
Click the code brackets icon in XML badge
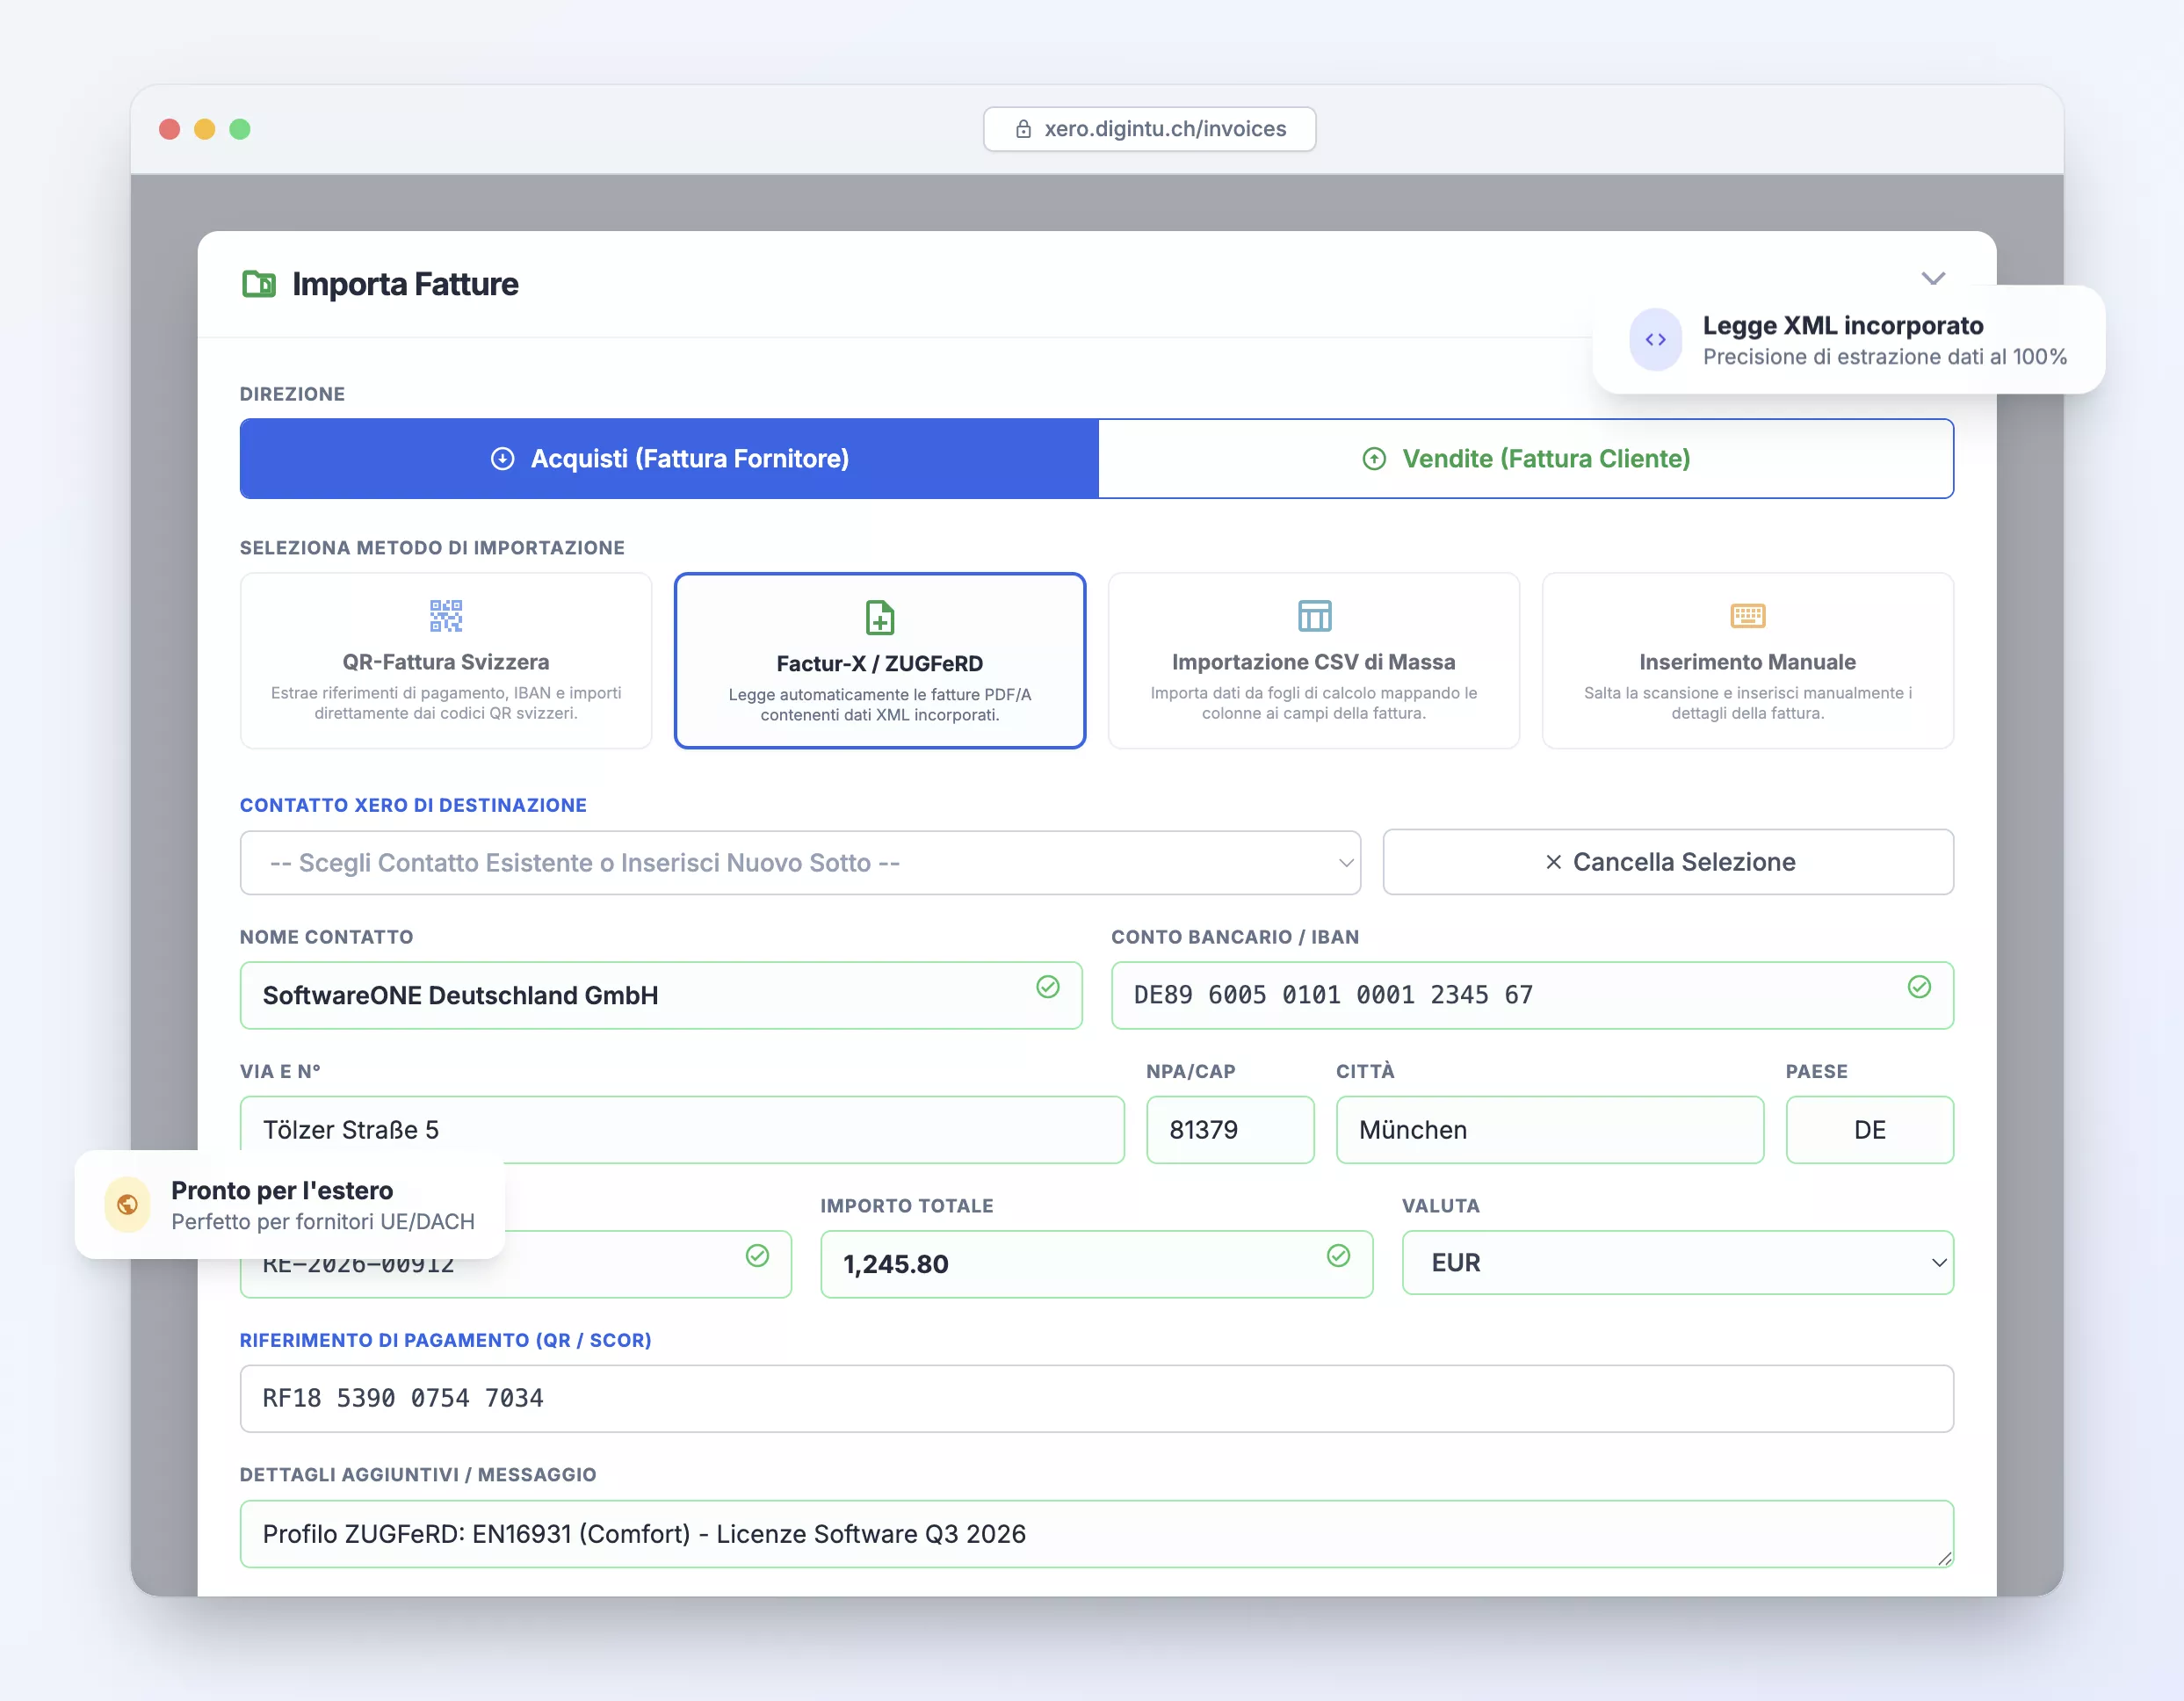click(1655, 340)
